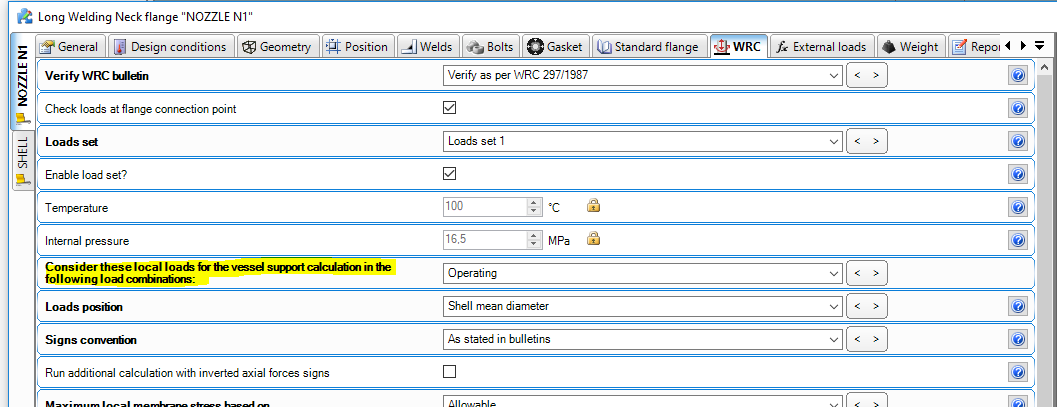The height and width of the screenshot is (407, 1057).
Task: Open help for Signs convention
Action: [1018, 339]
